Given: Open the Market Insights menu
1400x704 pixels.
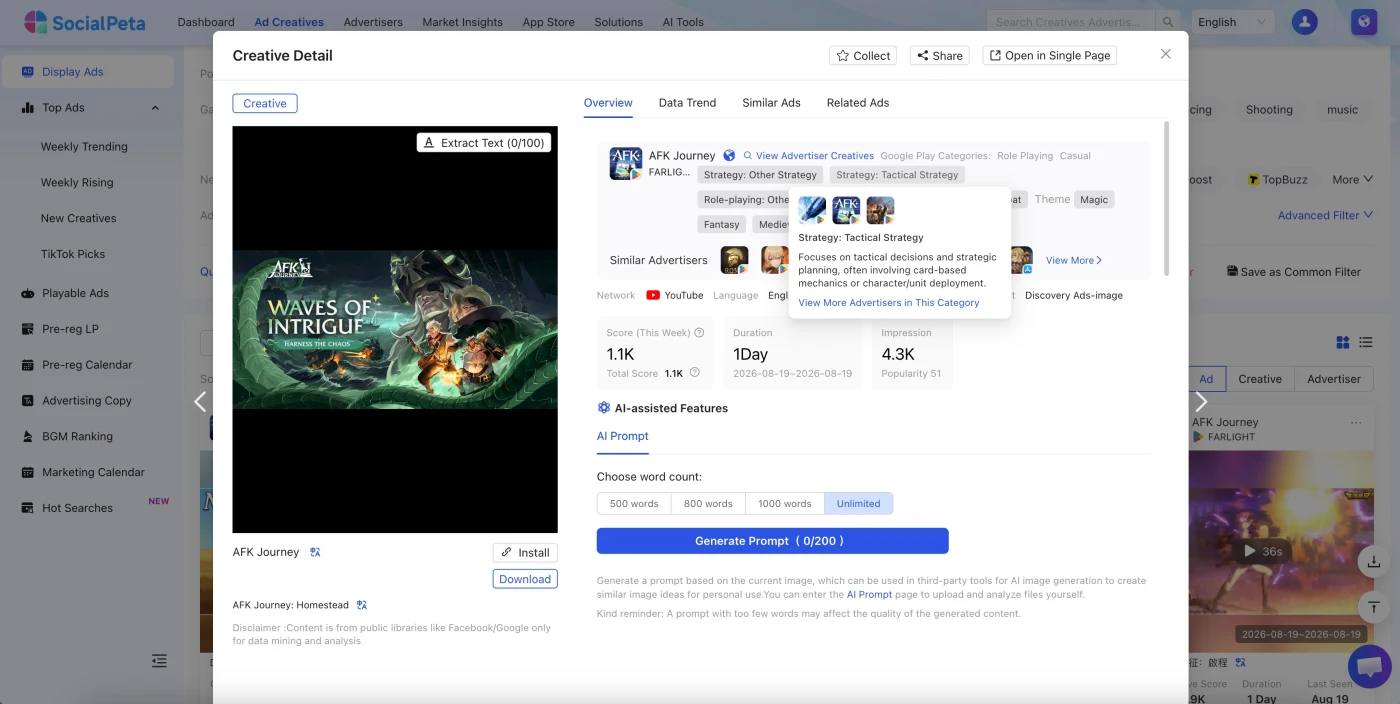Looking at the screenshot, I should (462, 22).
